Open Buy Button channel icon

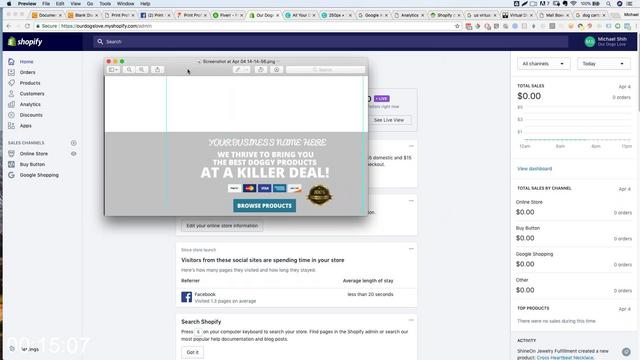coord(11,164)
